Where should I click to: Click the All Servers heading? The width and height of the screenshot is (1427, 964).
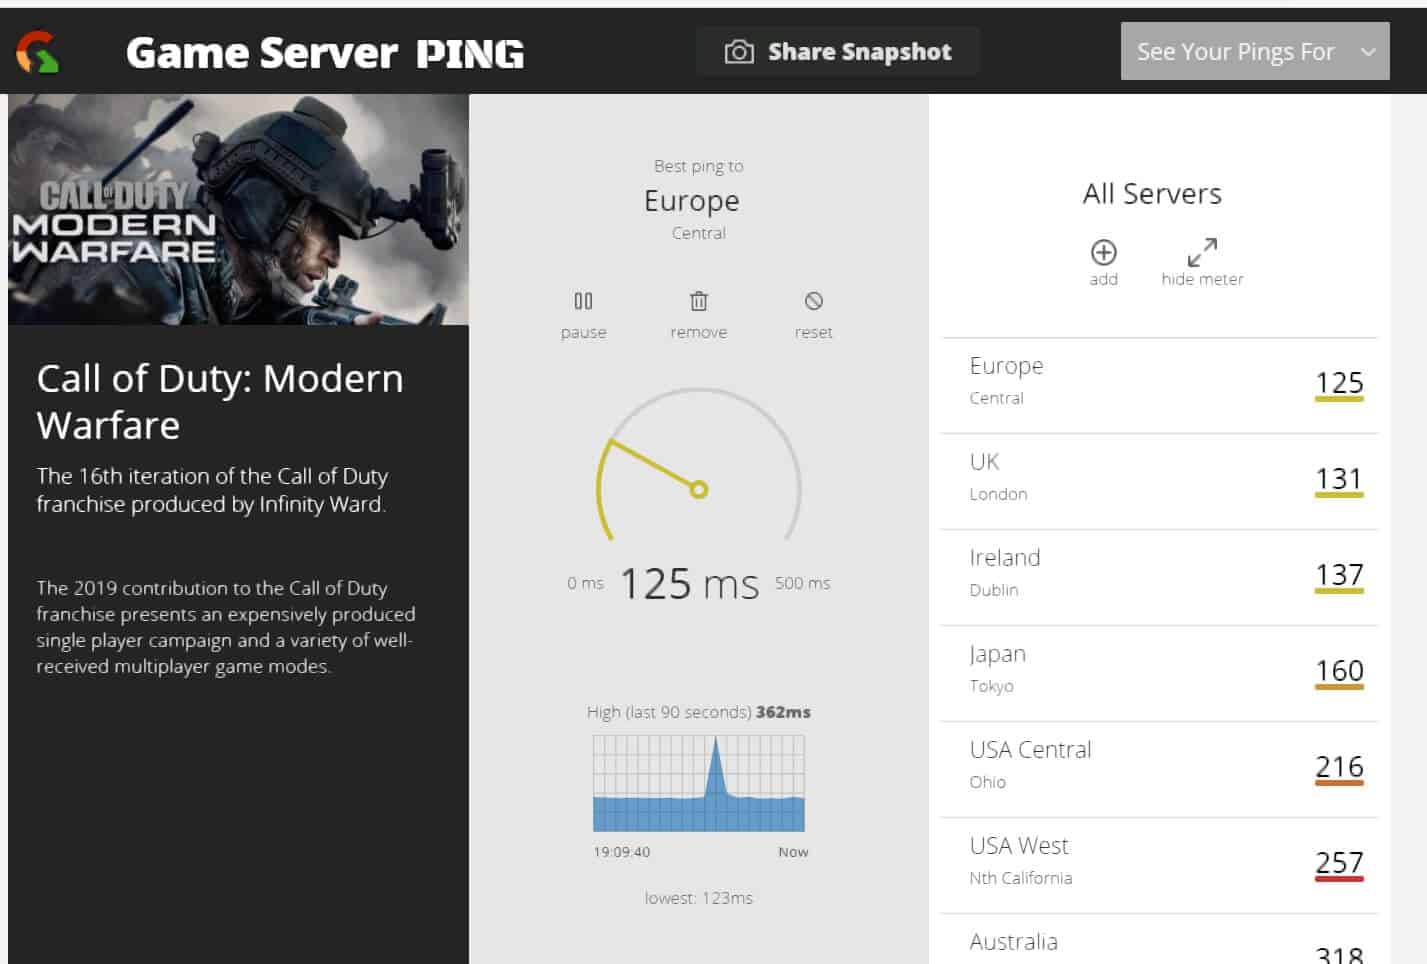point(1152,193)
